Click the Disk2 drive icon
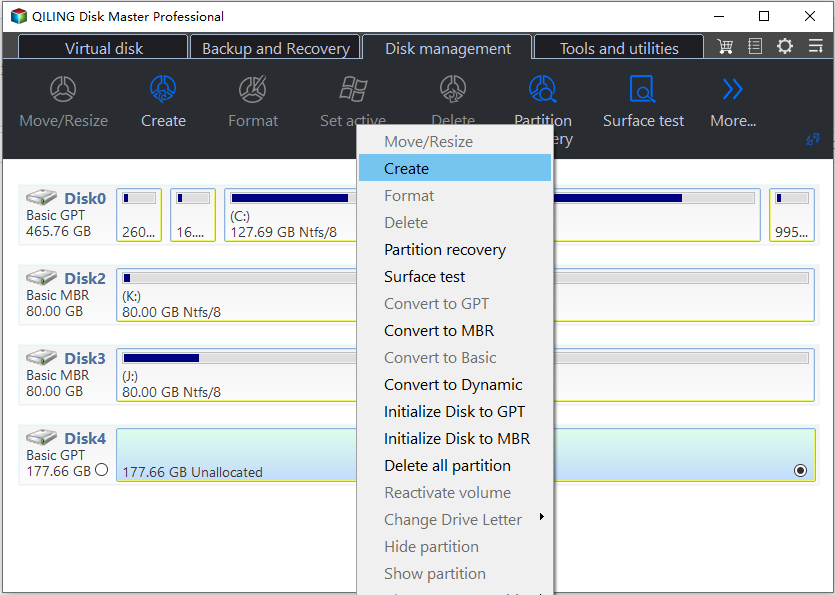The width and height of the screenshot is (835, 595). pyautogui.click(x=42, y=277)
